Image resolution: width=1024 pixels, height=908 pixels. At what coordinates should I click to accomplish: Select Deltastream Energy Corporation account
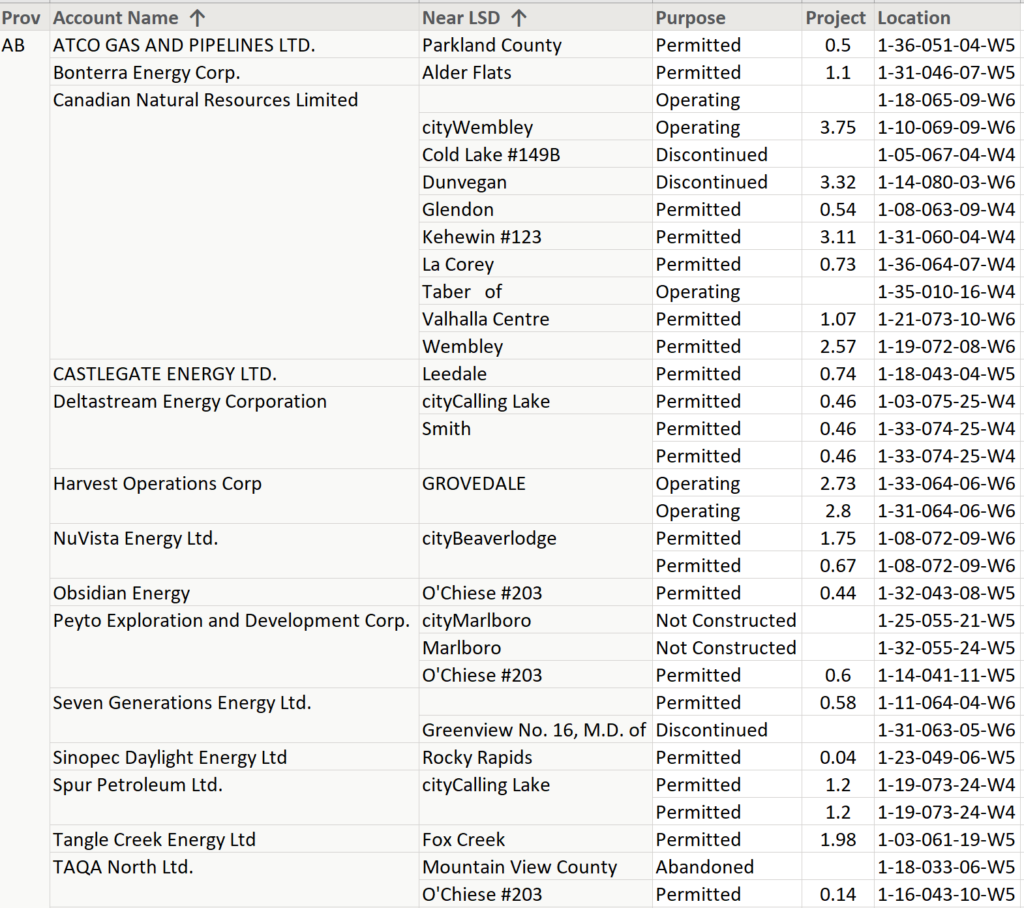tap(189, 401)
